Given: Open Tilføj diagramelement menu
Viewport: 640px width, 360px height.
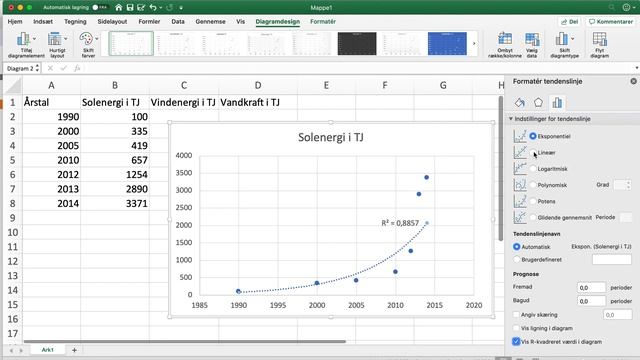Looking at the screenshot, I should click(x=26, y=45).
